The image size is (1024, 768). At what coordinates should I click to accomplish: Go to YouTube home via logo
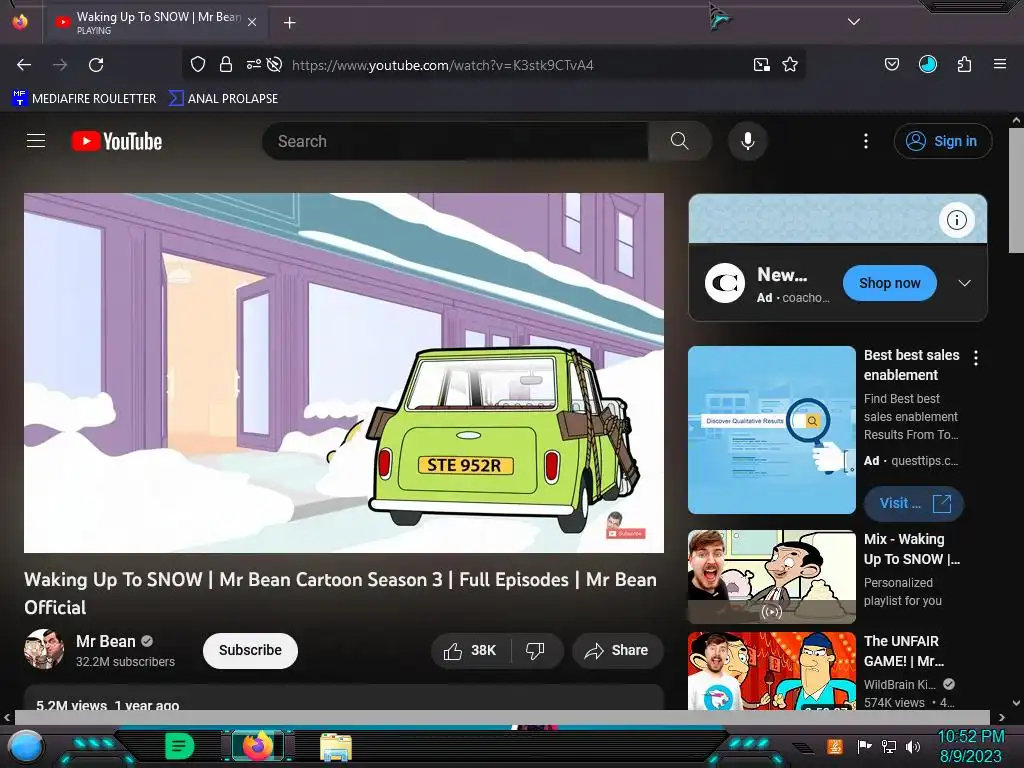click(x=117, y=141)
